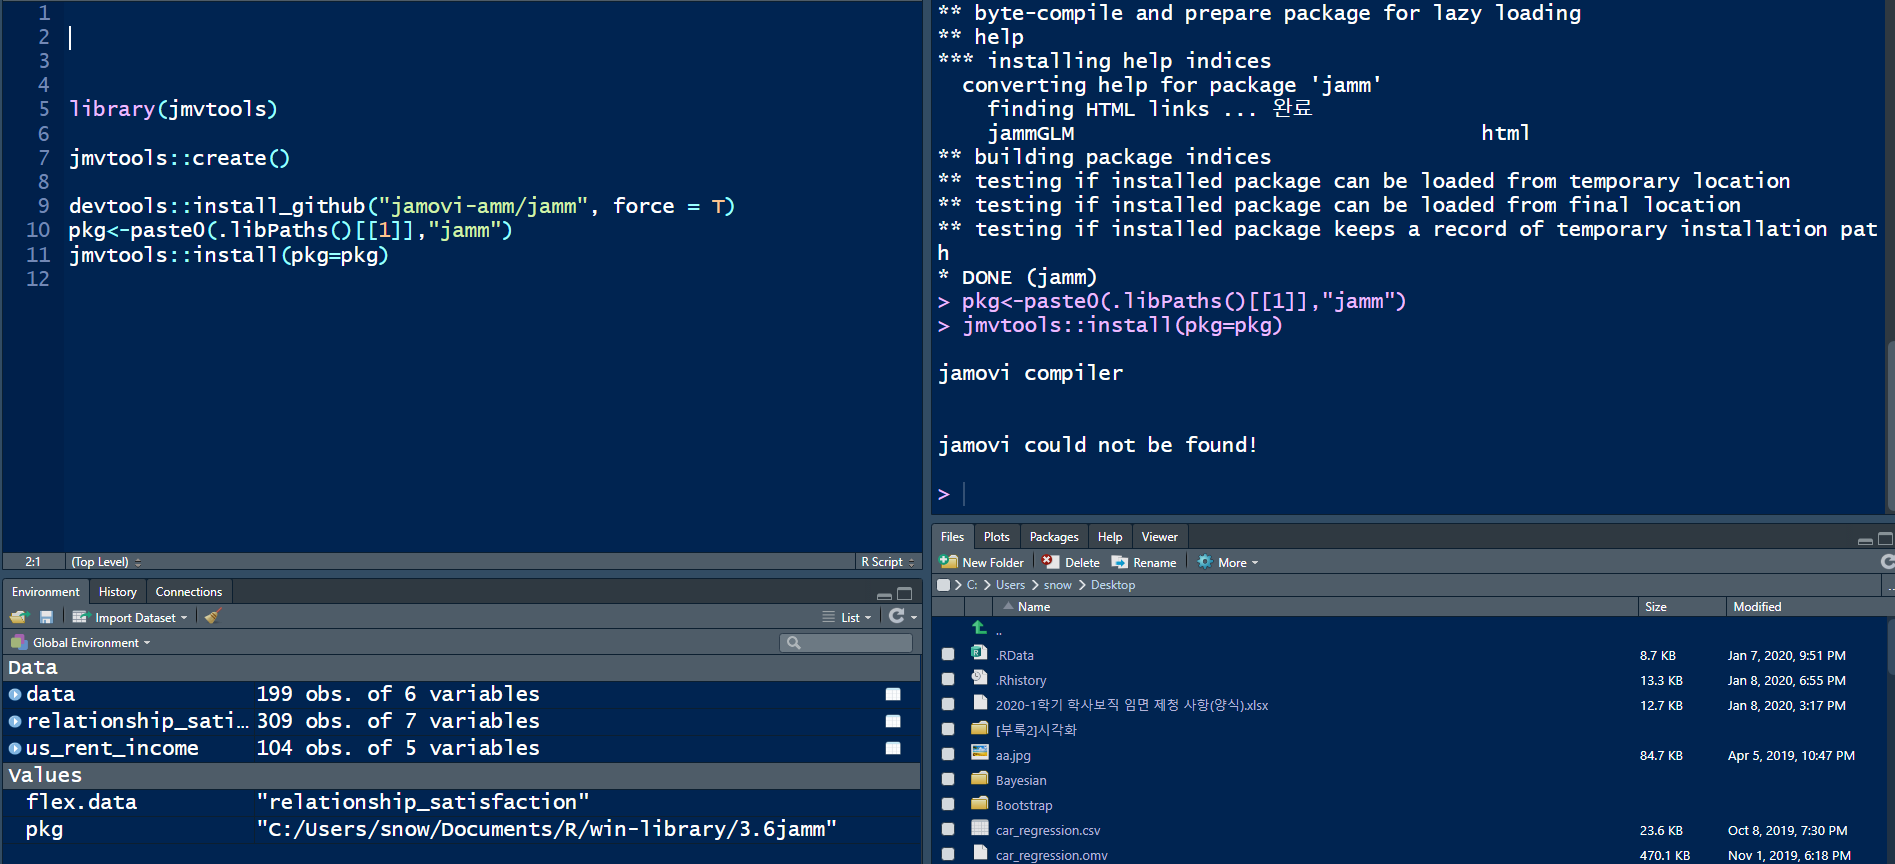Minimize the Files pane
The image size is (1895, 864).
[1865, 540]
